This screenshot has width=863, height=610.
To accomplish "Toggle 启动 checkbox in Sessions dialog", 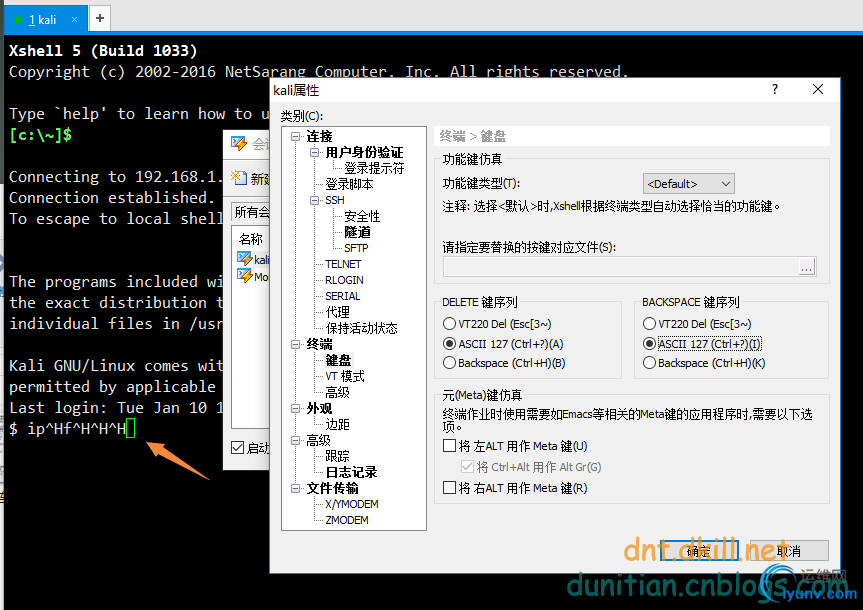I will [238, 448].
